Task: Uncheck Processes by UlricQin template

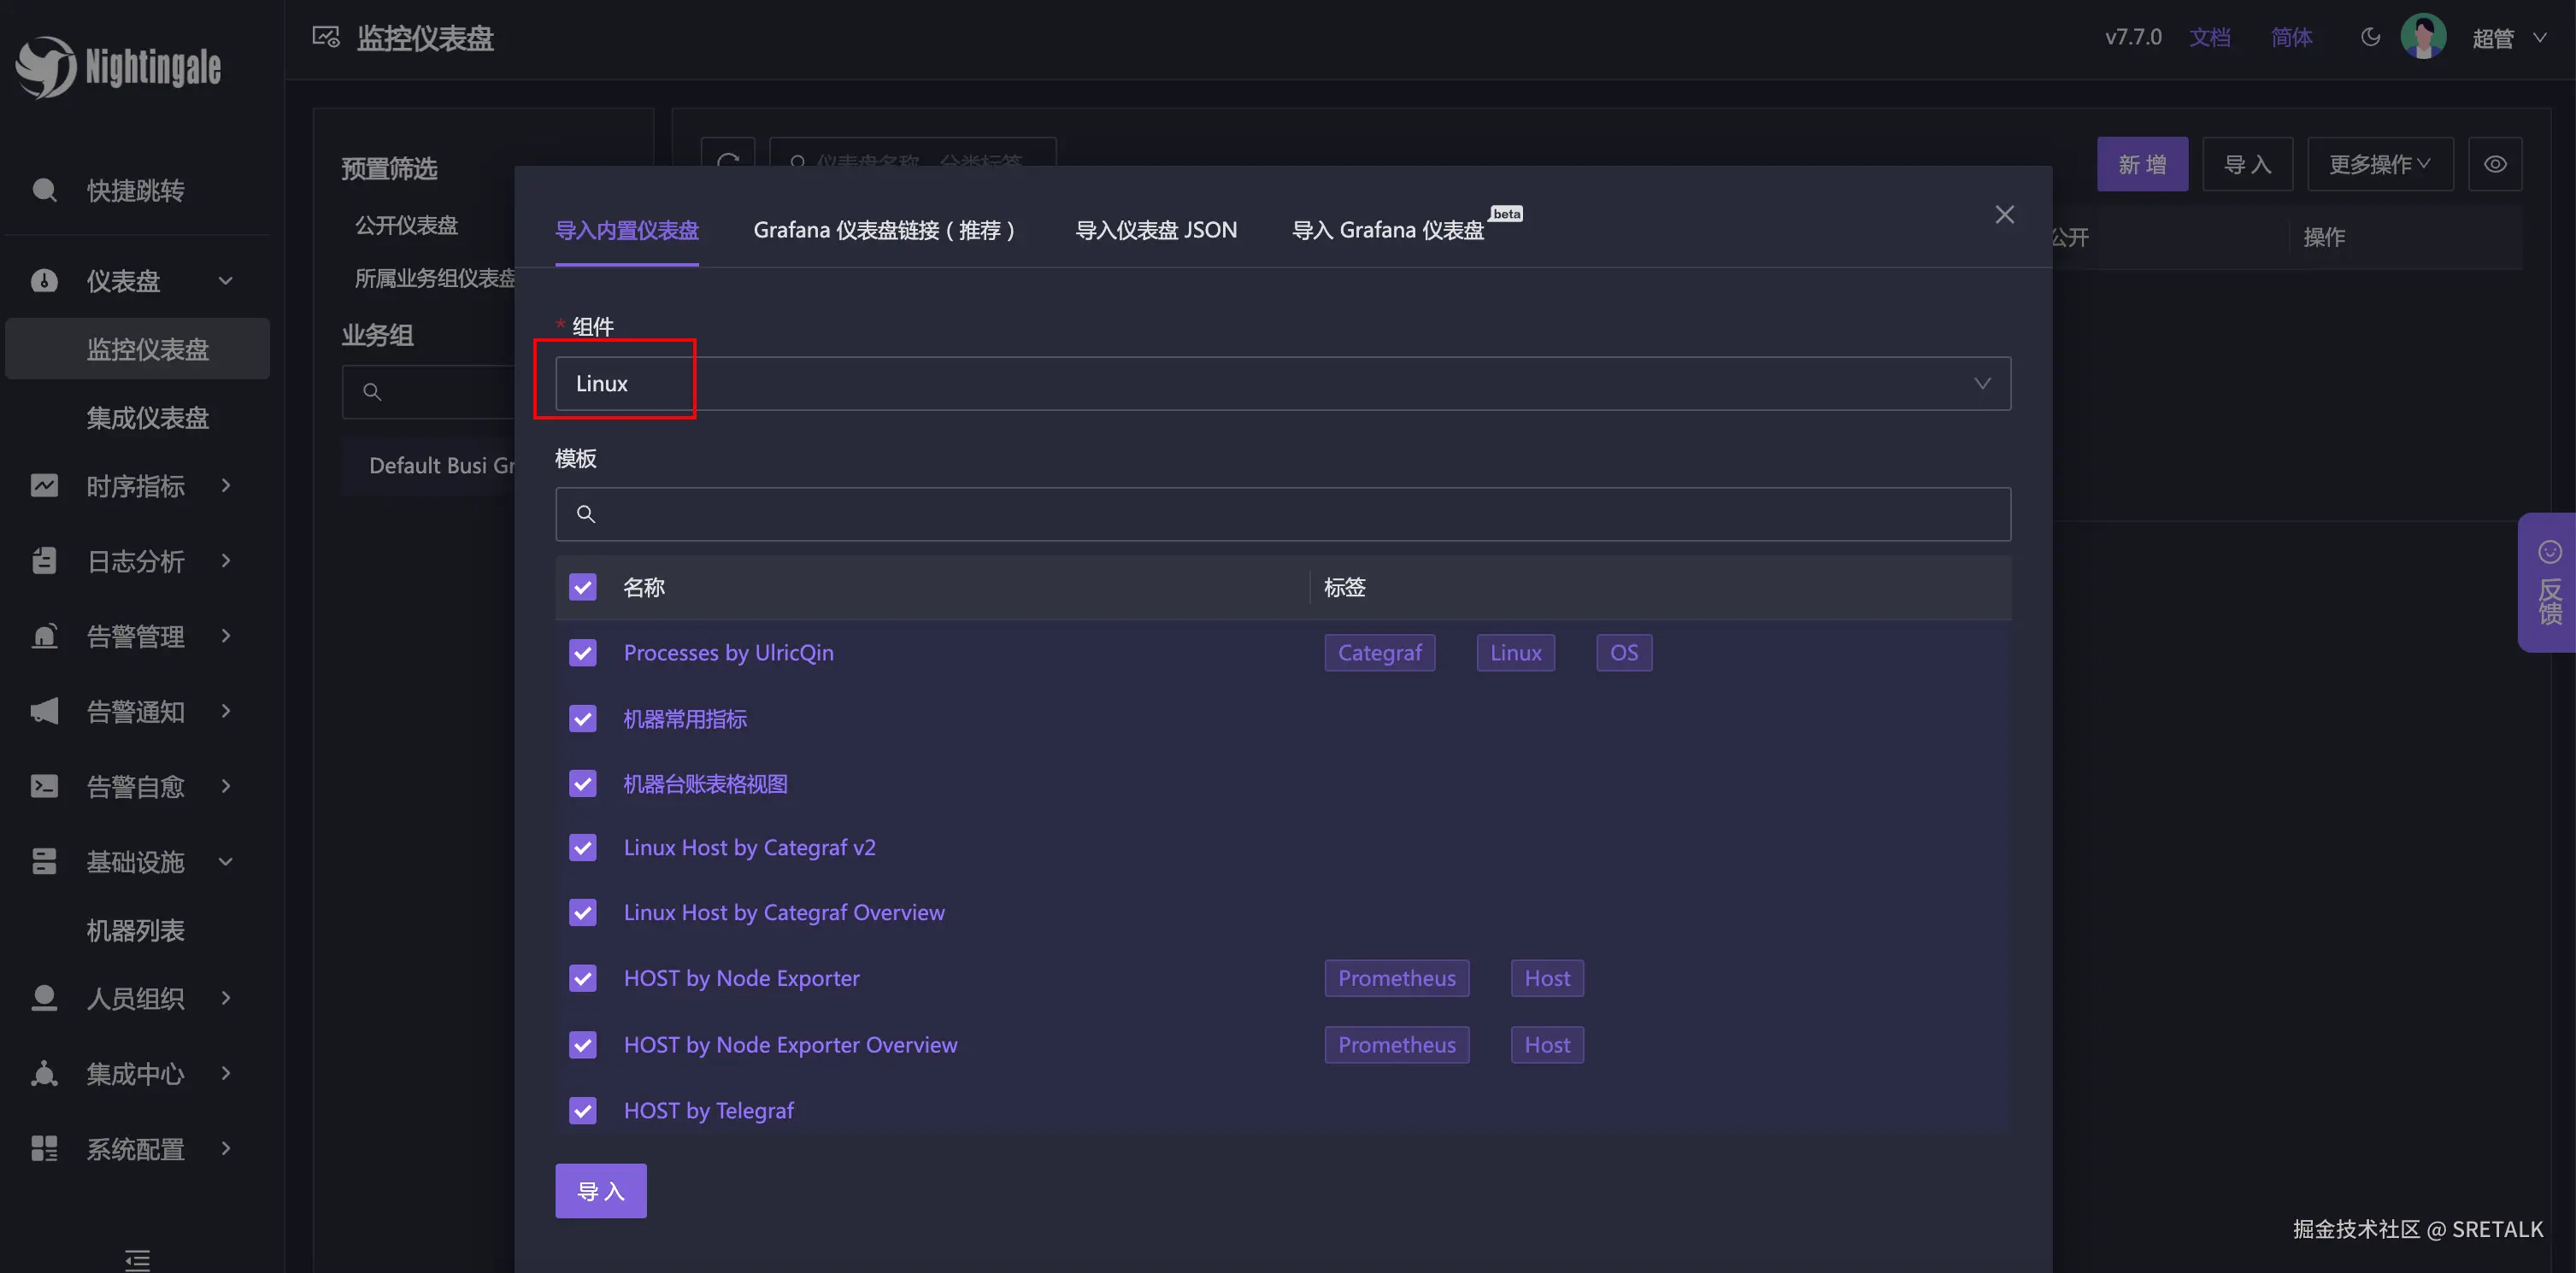Action: pos(583,652)
